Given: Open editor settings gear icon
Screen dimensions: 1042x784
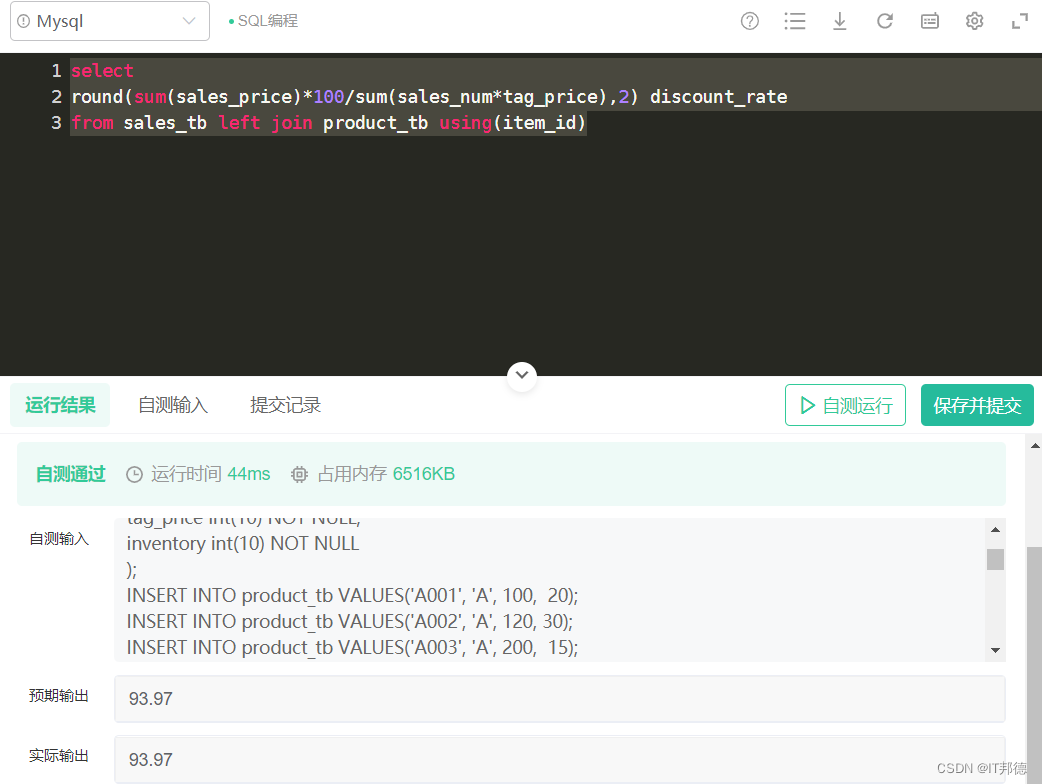Looking at the screenshot, I should [x=975, y=21].
